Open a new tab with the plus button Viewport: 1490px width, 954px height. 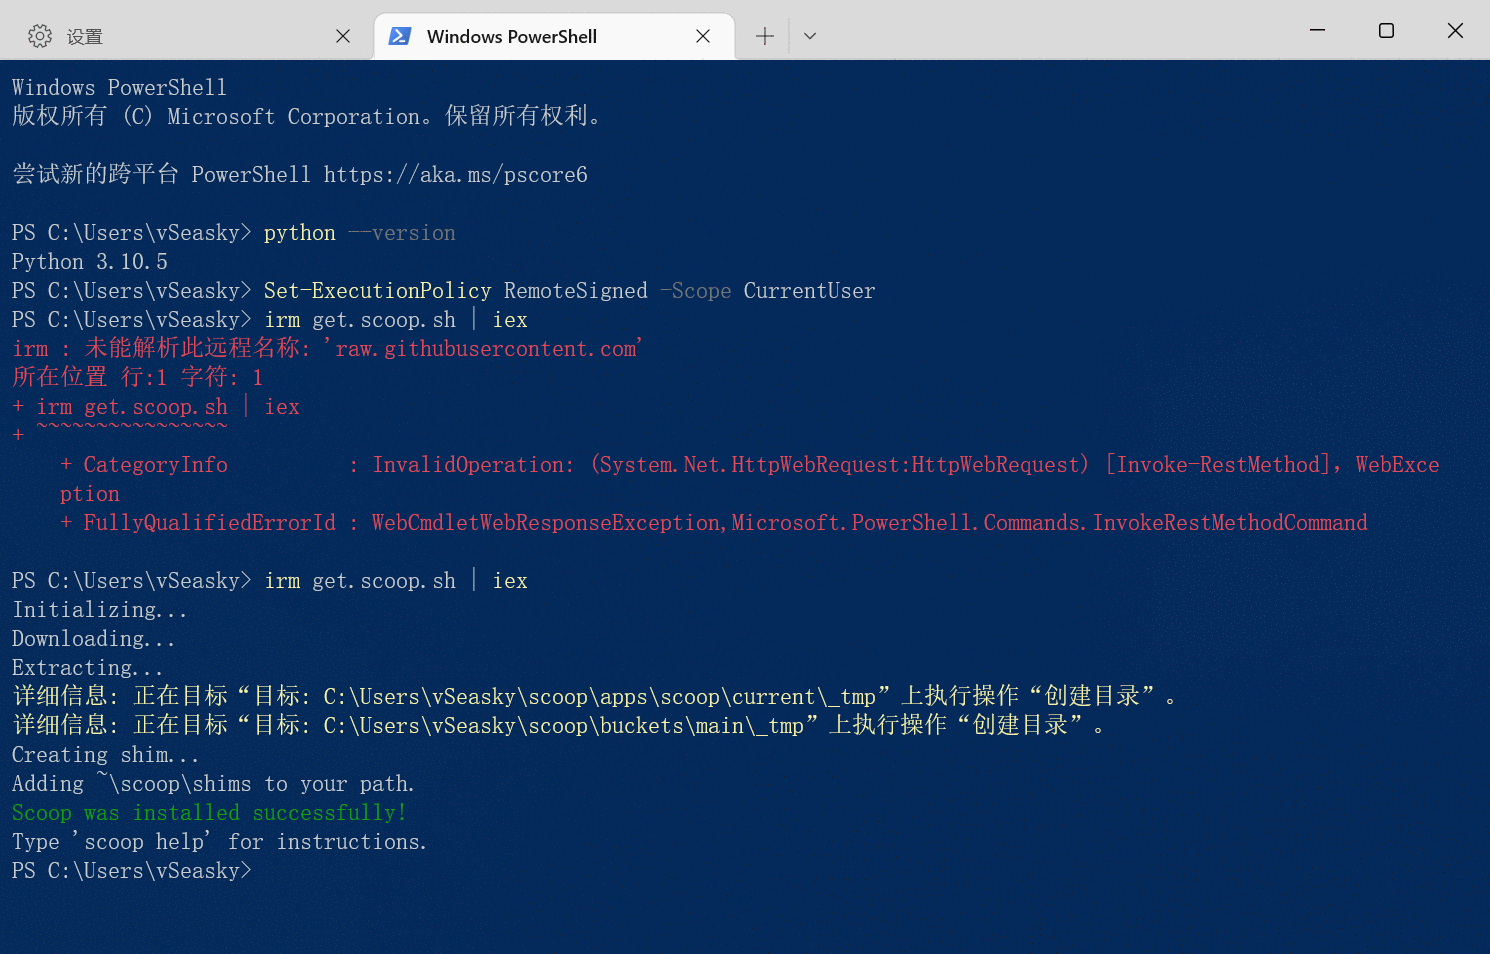765,36
